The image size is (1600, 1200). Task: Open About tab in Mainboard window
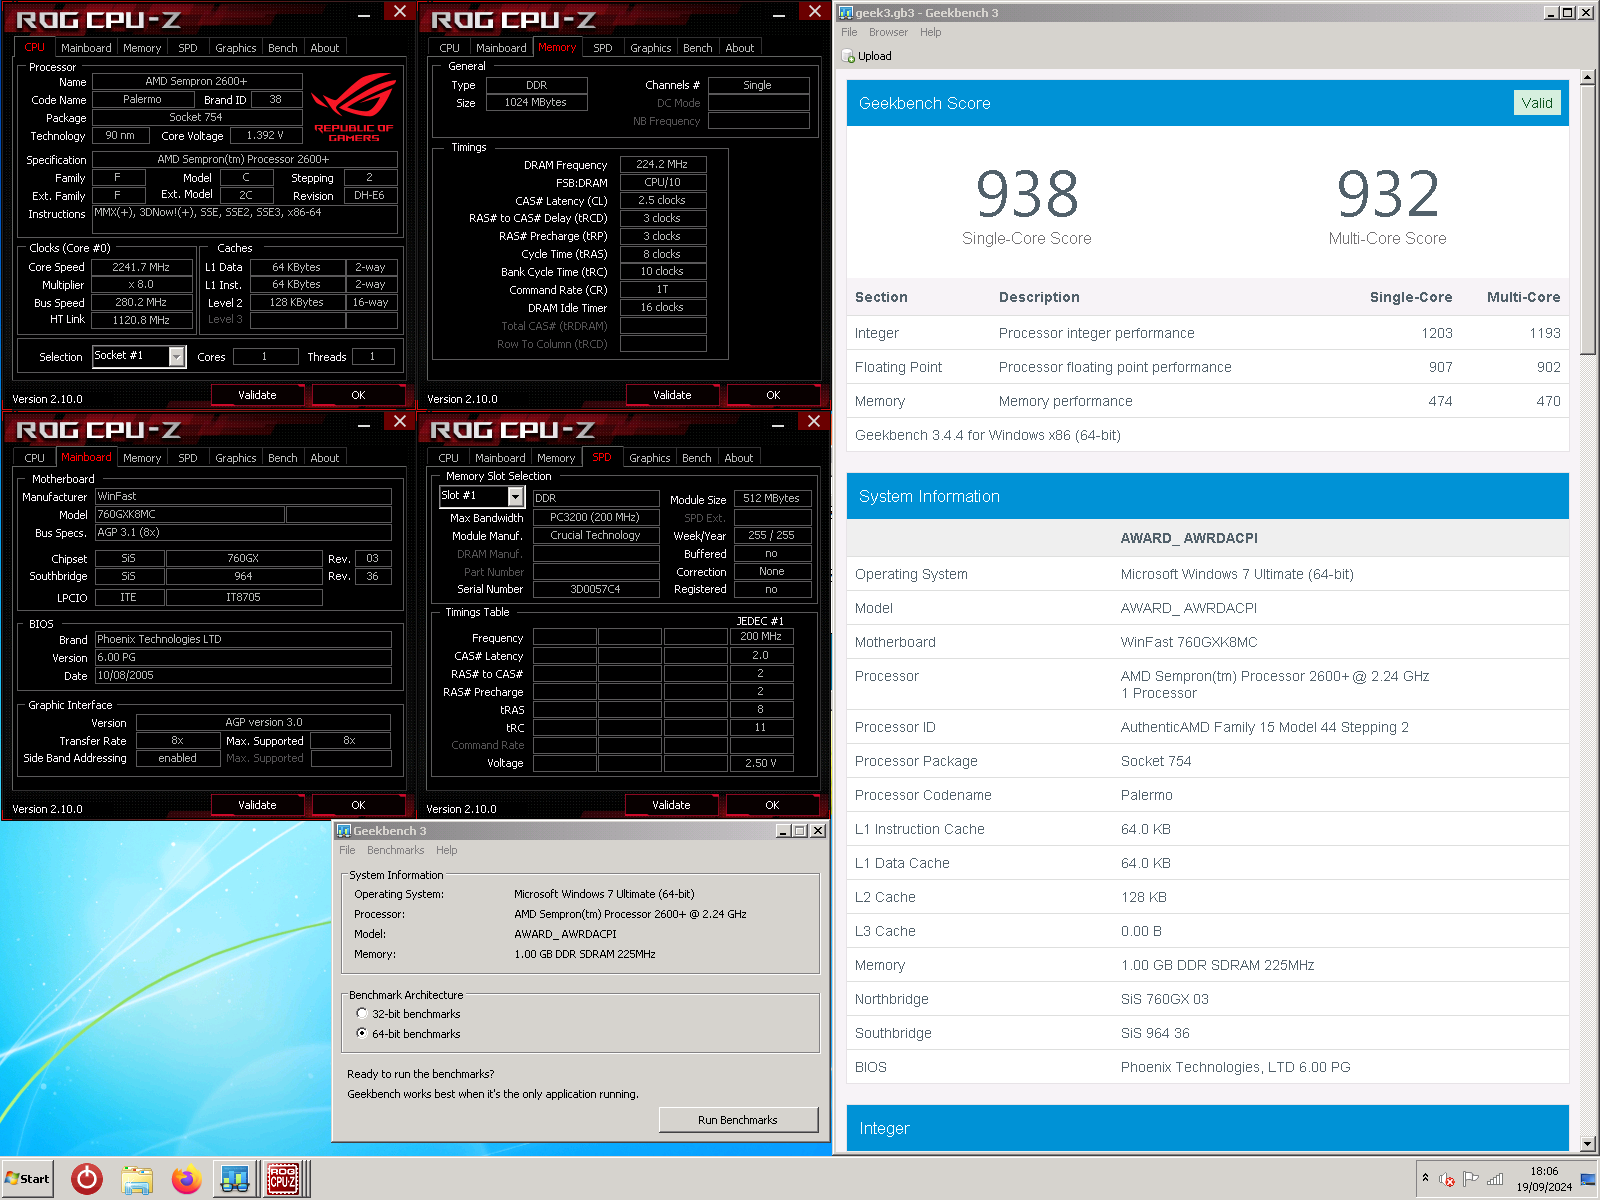325,458
